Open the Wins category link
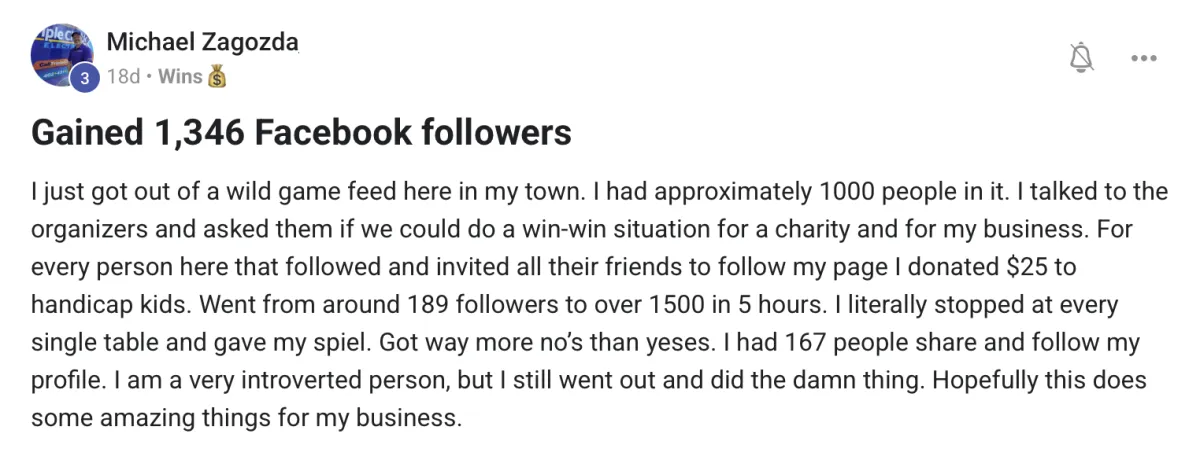Viewport: 1200px width, 456px height. [x=180, y=76]
